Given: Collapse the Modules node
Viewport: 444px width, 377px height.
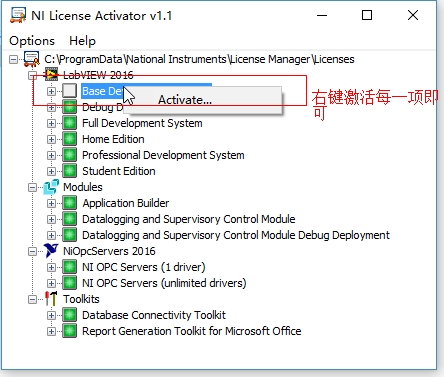Looking at the screenshot, I should point(32,187).
